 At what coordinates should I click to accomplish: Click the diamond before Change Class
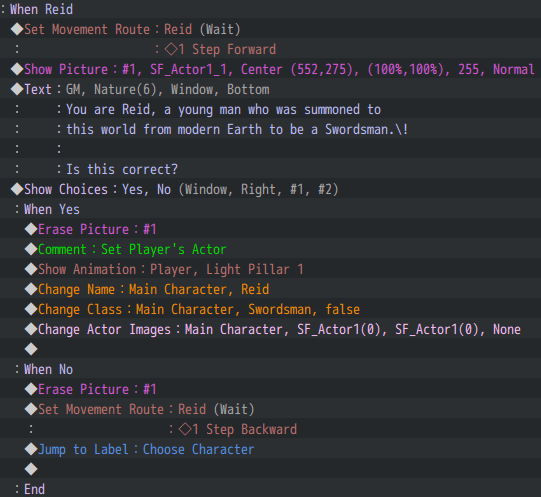31,309
